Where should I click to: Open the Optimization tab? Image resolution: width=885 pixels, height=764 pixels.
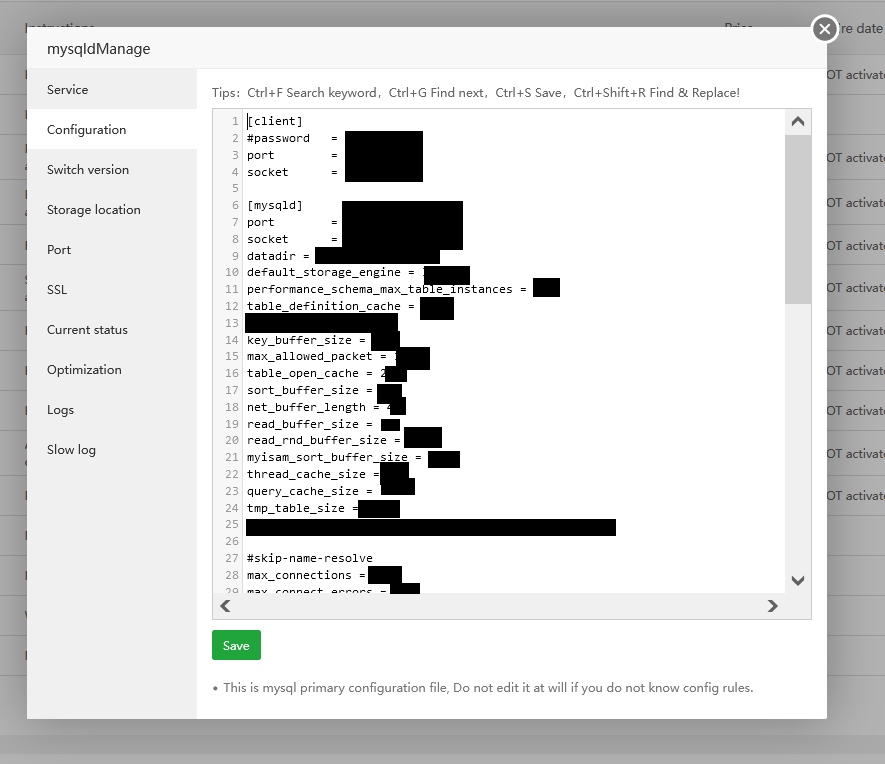click(x=112, y=370)
